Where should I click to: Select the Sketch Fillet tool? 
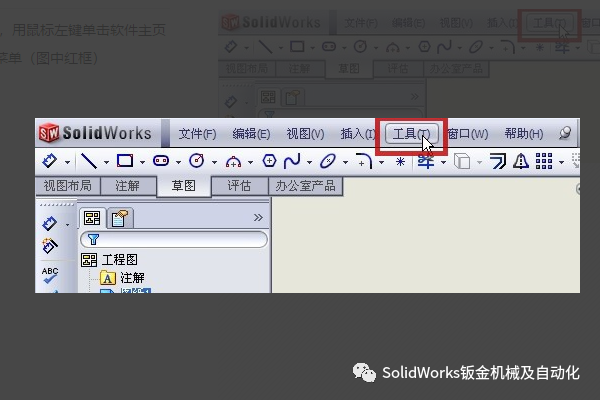click(364, 161)
